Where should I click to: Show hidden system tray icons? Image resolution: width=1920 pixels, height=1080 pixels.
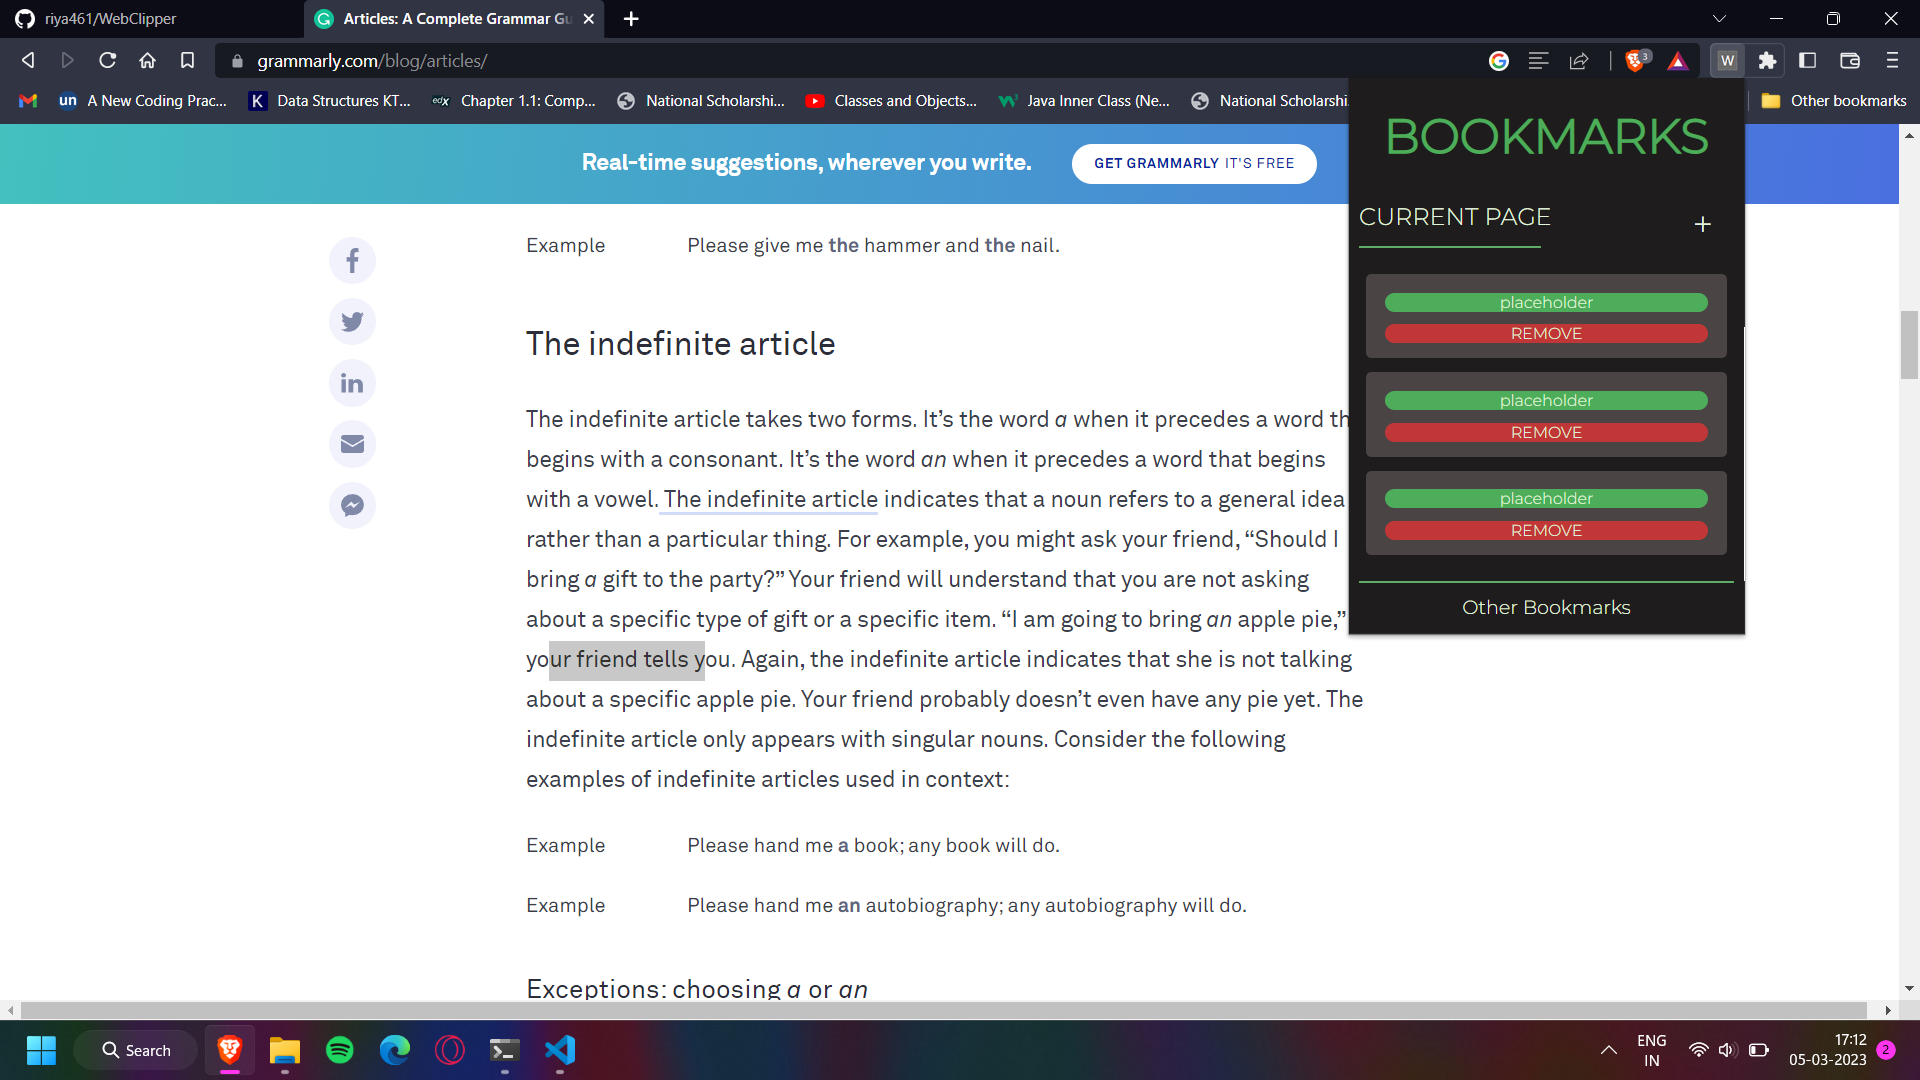[1608, 1050]
